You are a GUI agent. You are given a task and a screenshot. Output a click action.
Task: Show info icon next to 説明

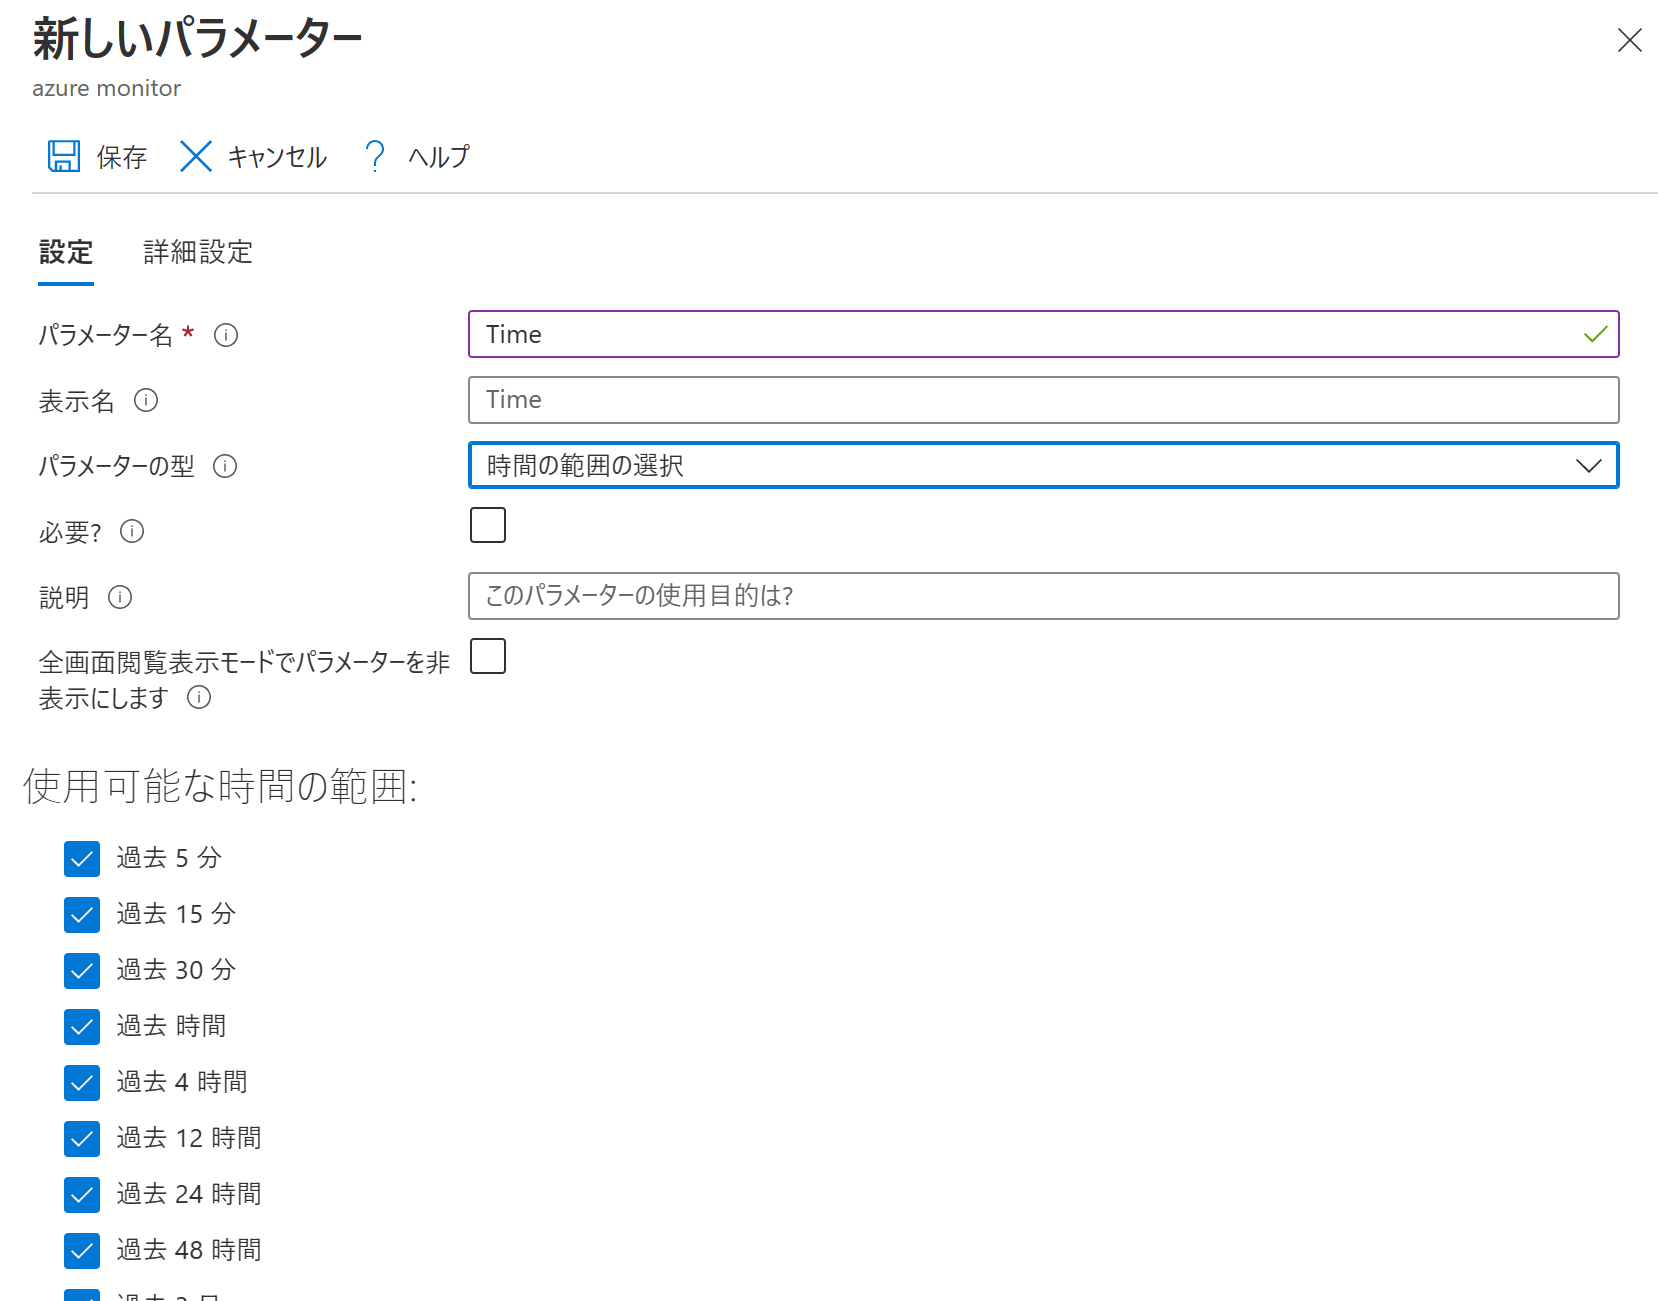click(120, 597)
